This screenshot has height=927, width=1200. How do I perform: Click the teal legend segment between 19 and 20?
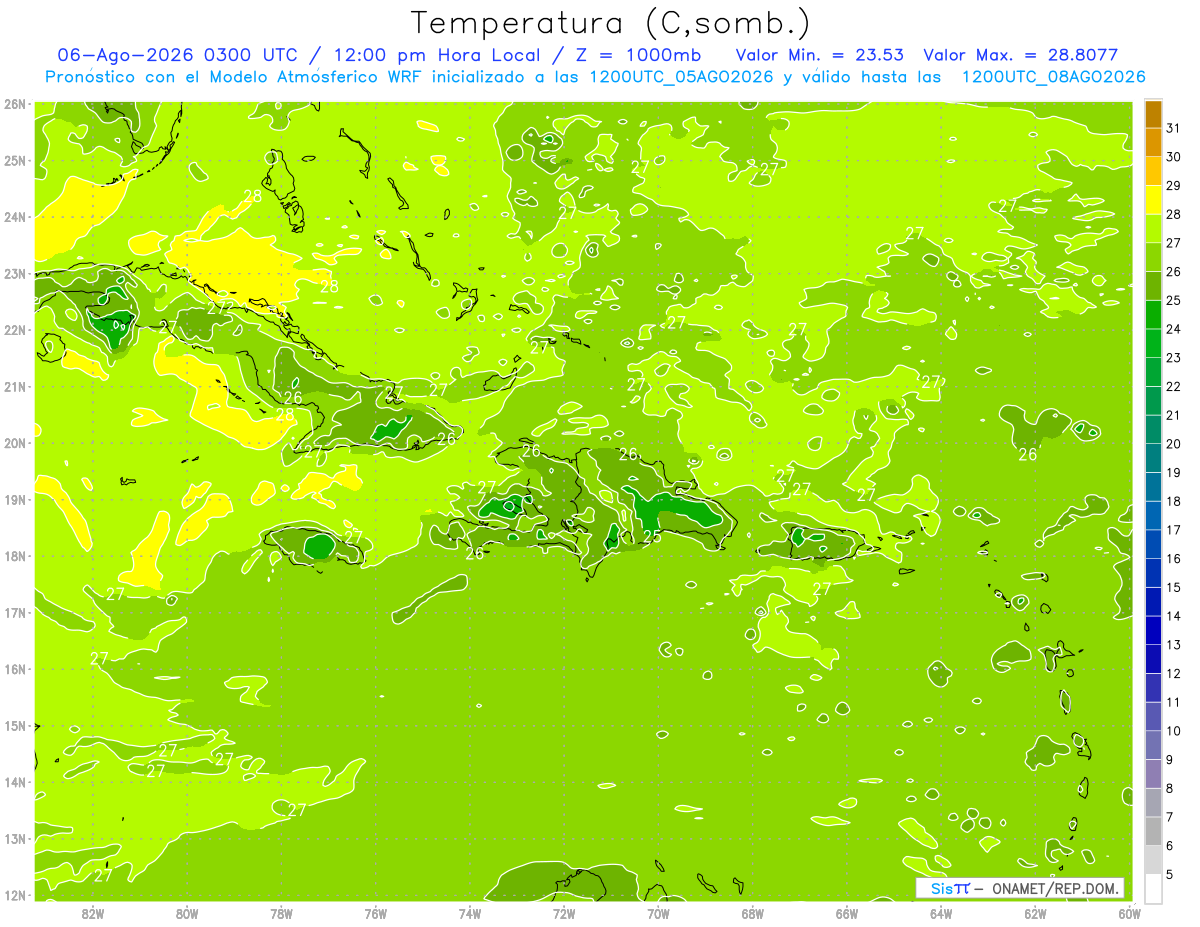pos(1153,459)
